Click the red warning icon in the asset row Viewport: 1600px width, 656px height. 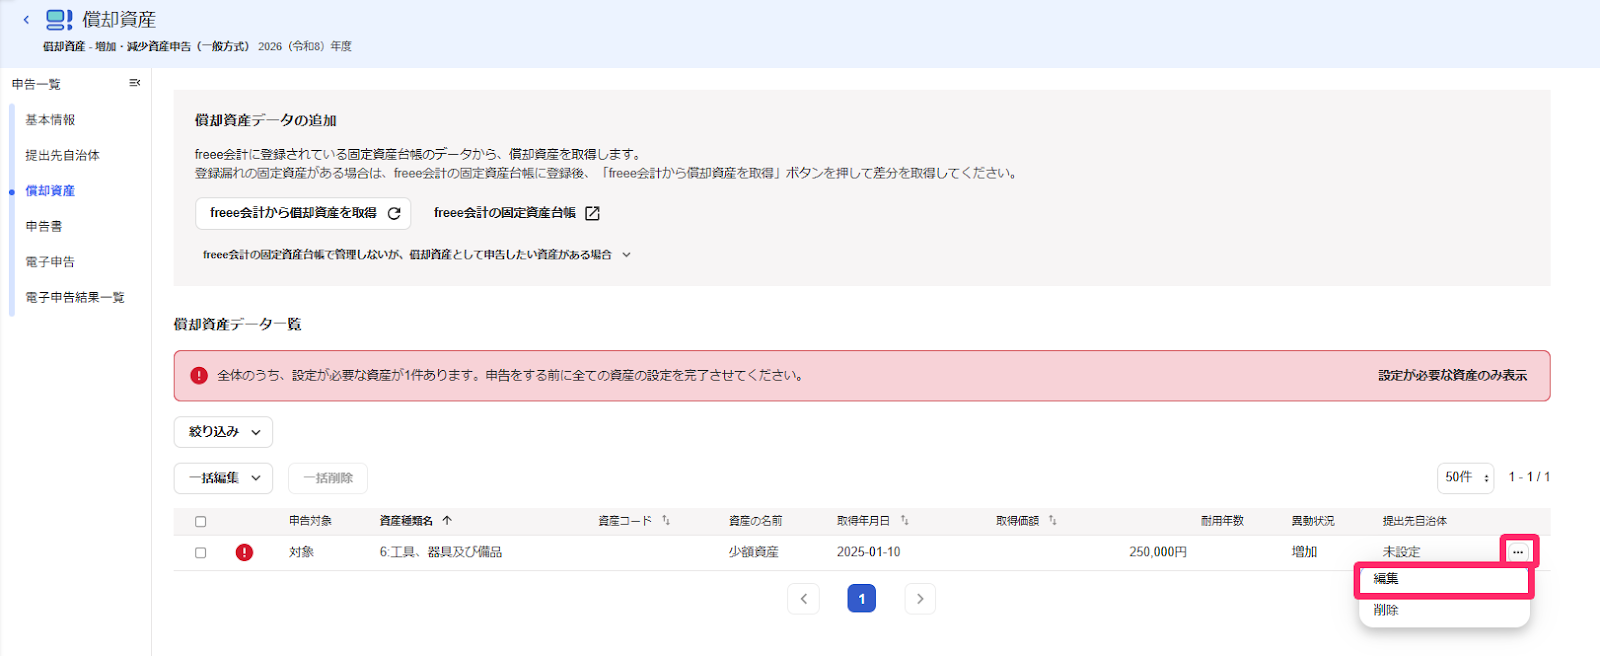pos(244,552)
